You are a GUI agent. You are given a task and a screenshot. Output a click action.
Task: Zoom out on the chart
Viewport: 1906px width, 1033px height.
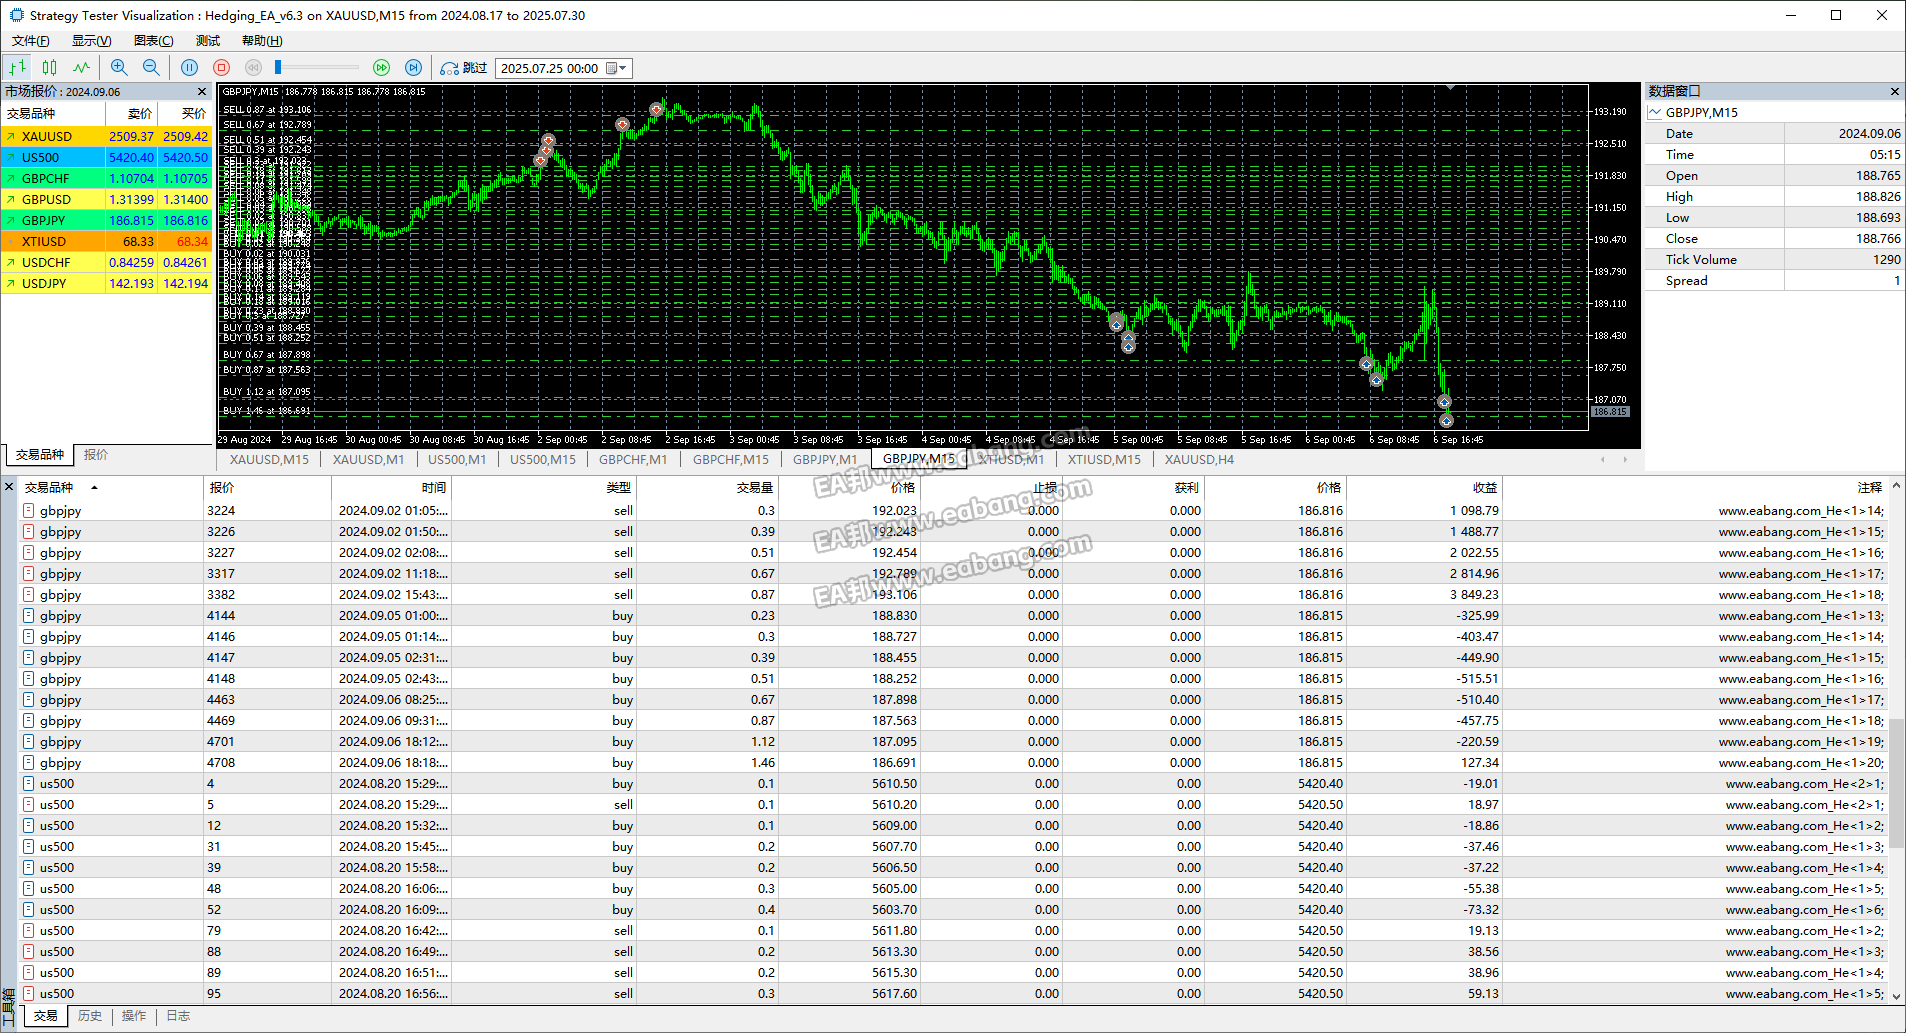pos(151,68)
